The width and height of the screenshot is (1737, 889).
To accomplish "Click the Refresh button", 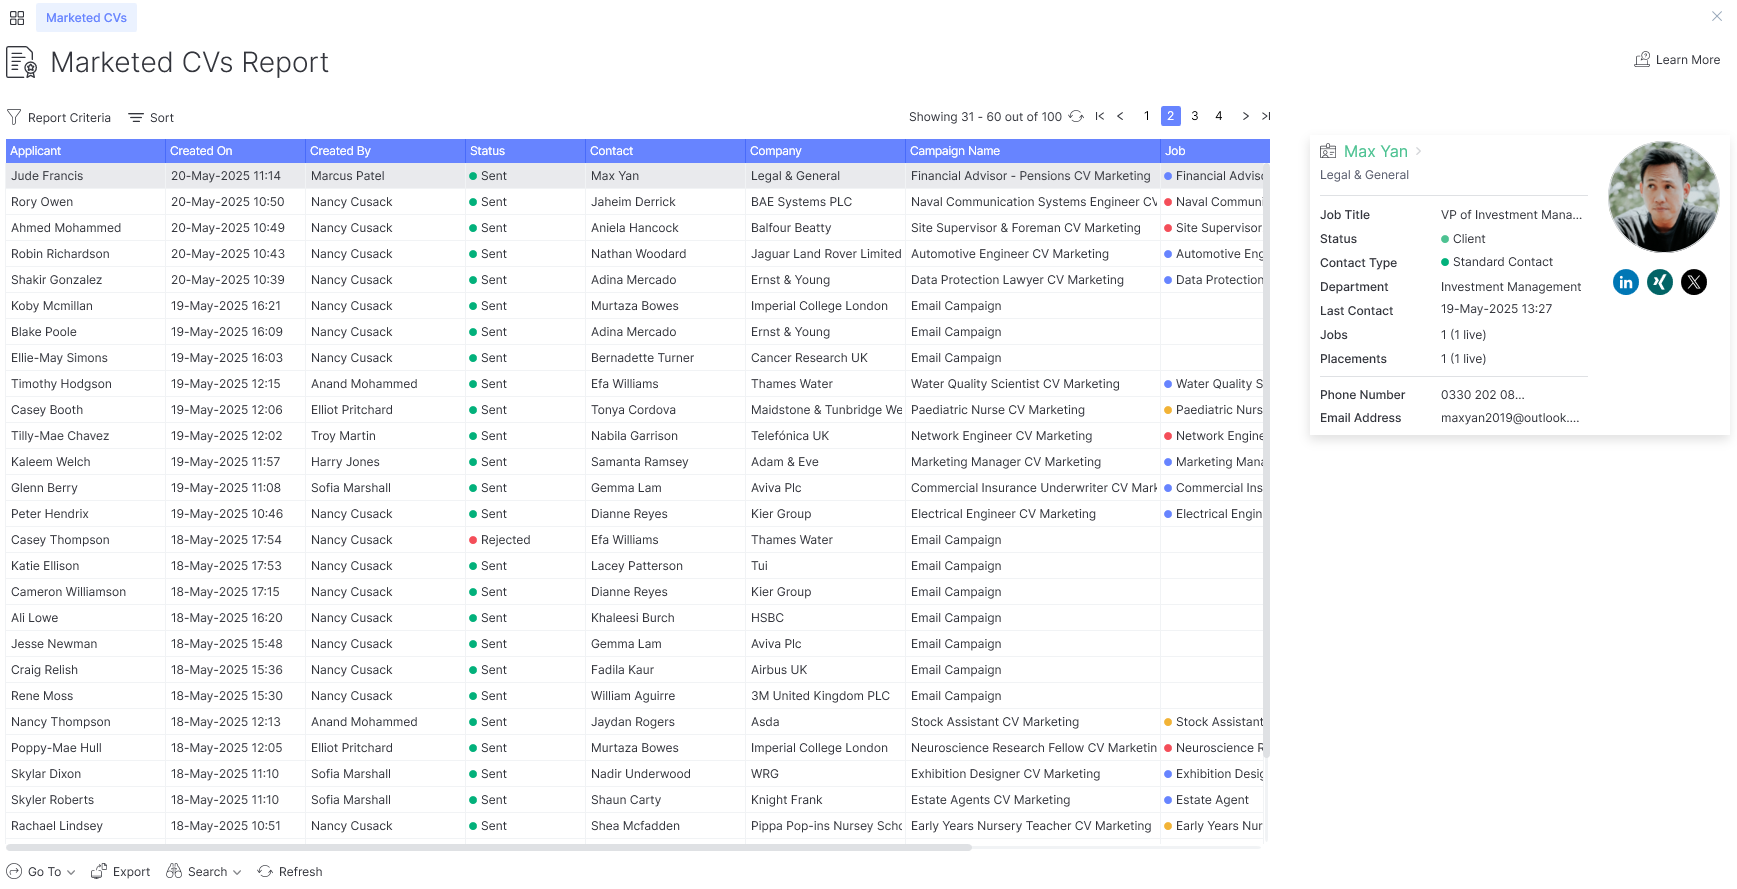I will coord(290,872).
